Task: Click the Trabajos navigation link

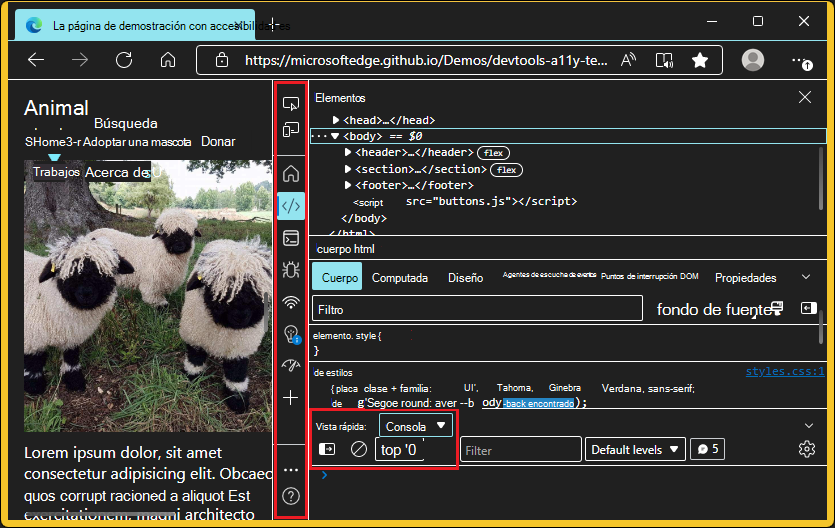Action: point(56,172)
